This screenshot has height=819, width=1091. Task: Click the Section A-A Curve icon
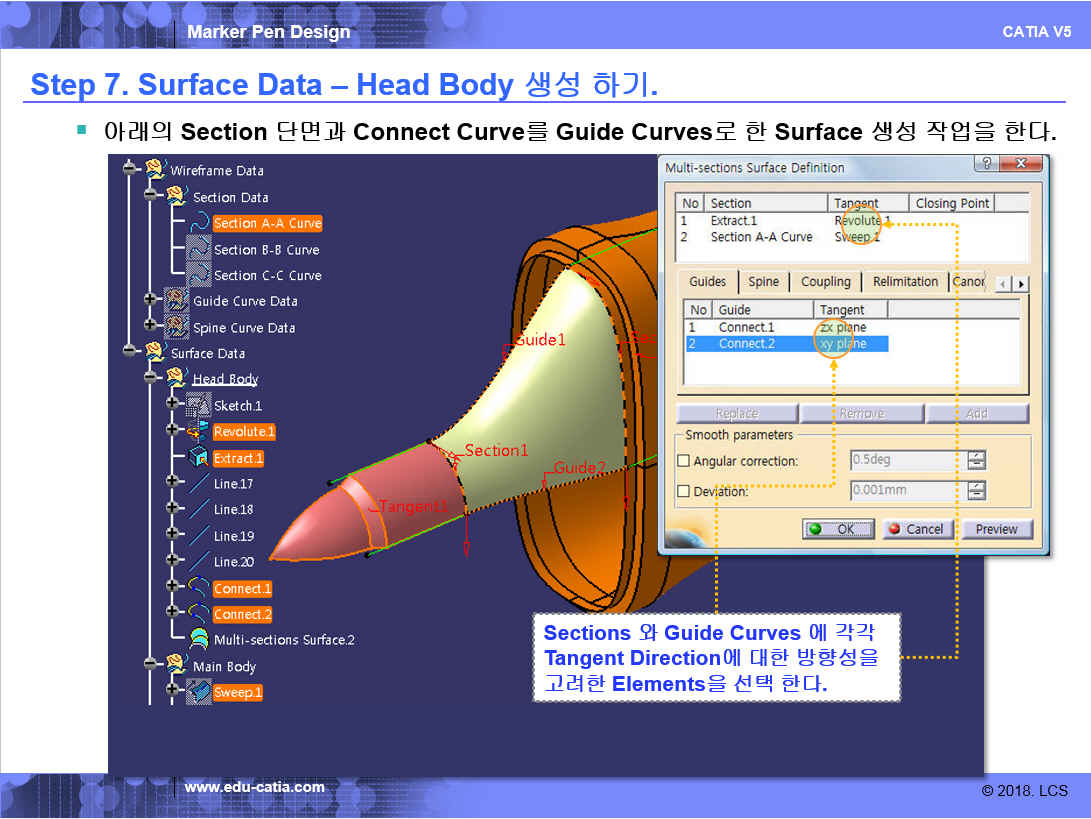[x=199, y=223]
